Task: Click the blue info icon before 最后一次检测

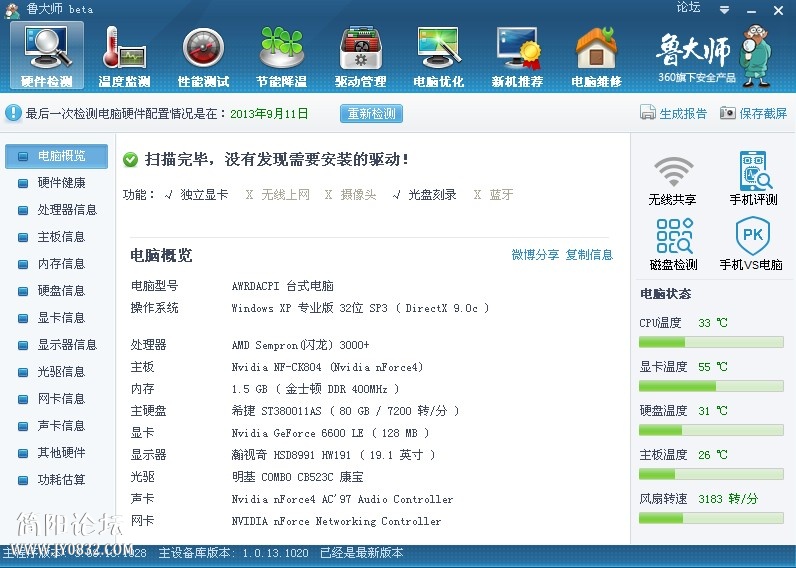Action: [x=13, y=113]
